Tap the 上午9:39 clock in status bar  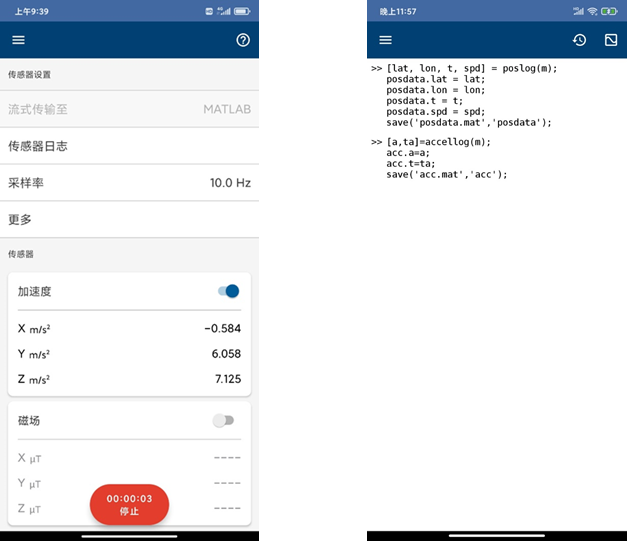(x=32, y=12)
